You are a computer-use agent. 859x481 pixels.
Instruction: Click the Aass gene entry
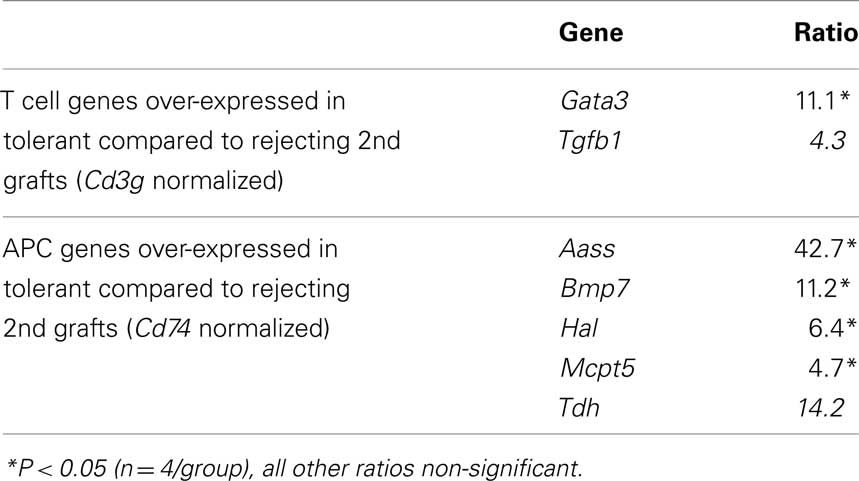click(587, 249)
